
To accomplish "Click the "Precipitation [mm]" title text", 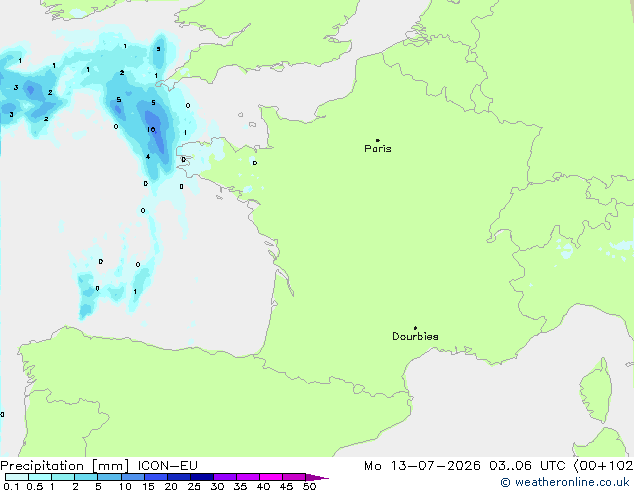I will coord(65,466).
